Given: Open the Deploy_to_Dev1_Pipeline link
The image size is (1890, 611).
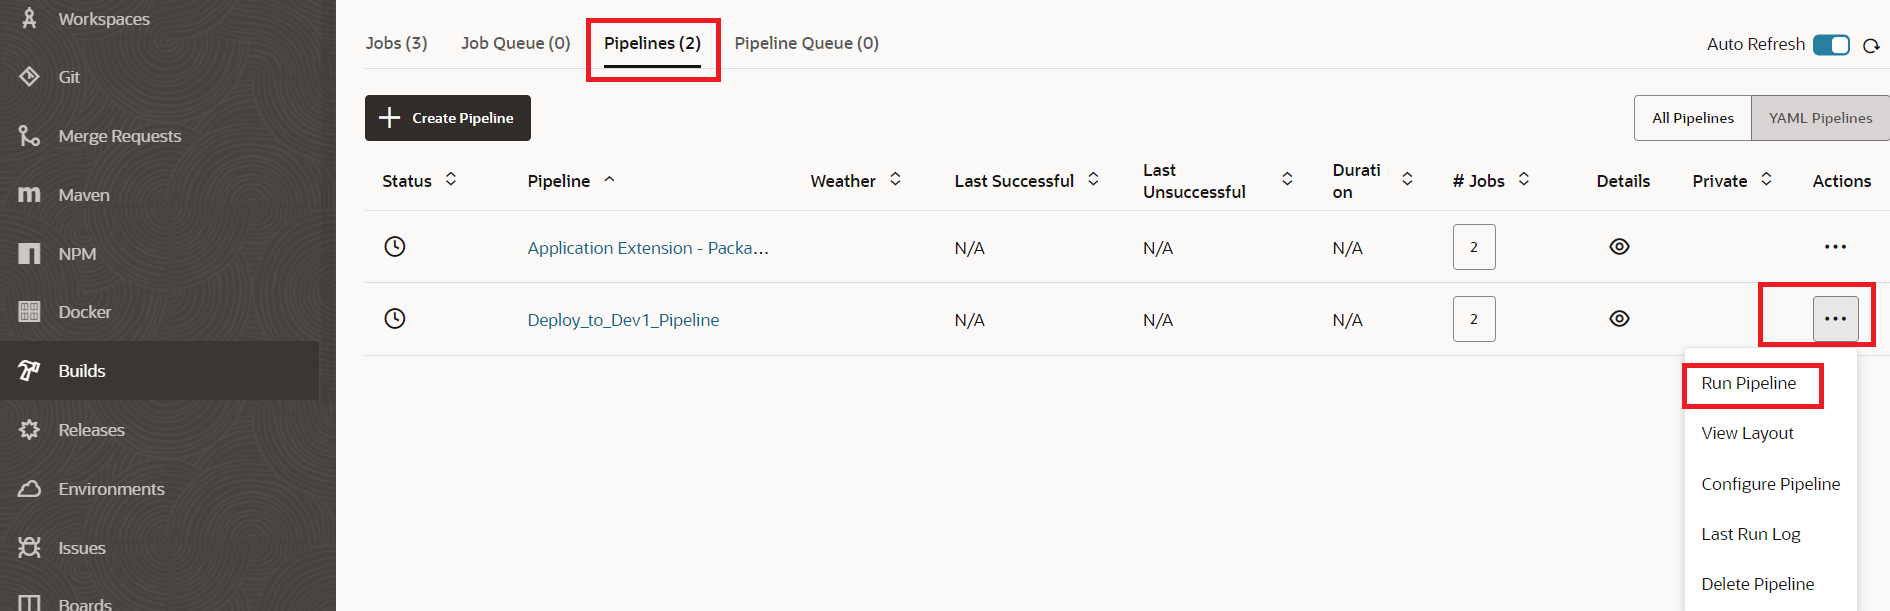Looking at the screenshot, I should click(623, 320).
